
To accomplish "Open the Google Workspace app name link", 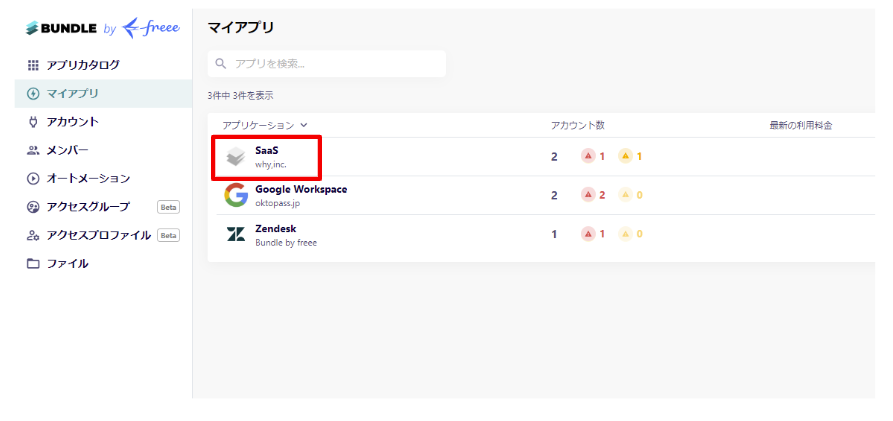I will click(x=301, y=189).
